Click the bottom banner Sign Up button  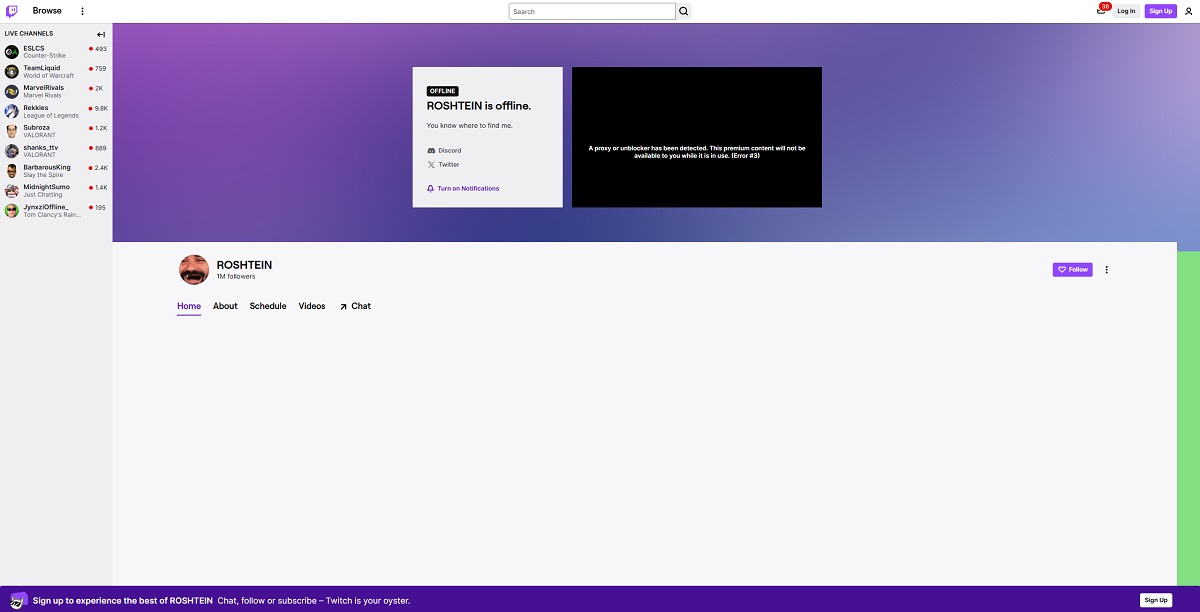point(1156,600)
